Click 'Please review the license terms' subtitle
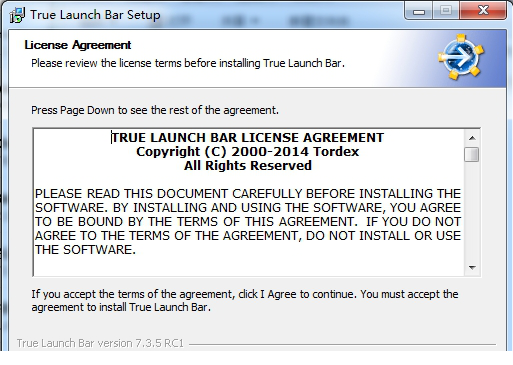This screenshot has height=365, width=513. [x=188, y=63]
